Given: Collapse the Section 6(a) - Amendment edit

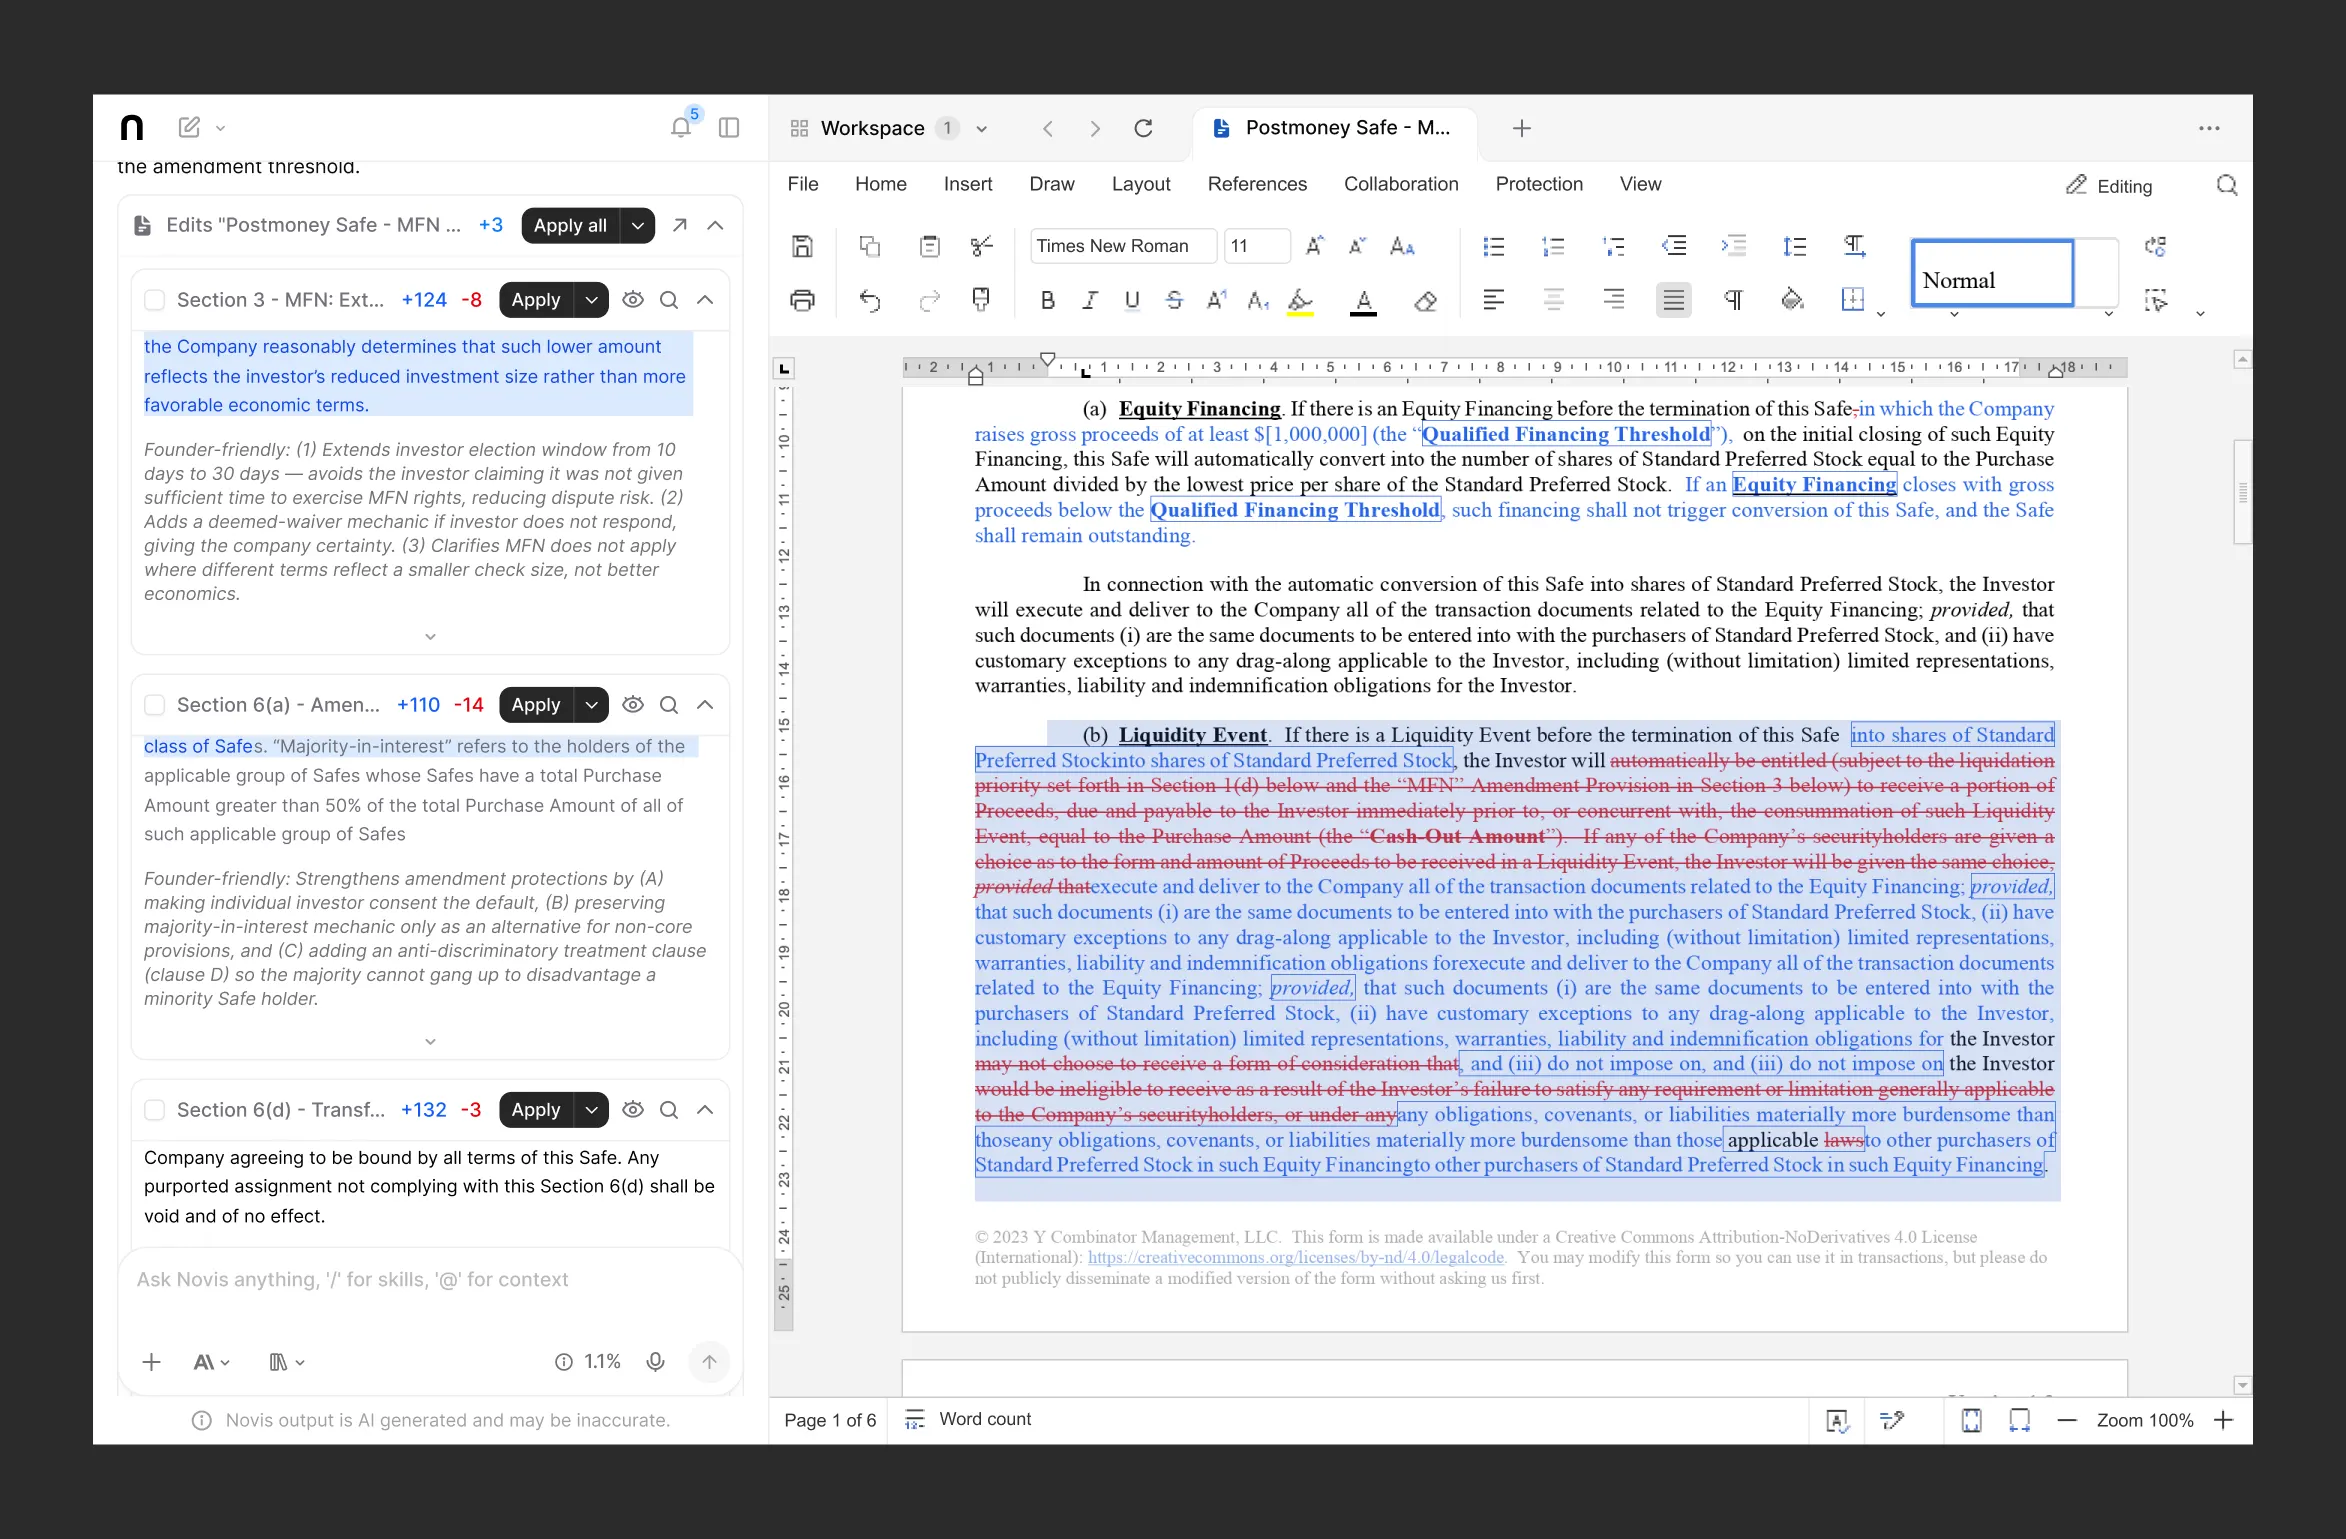Looking at the screenshot, I should (705, 705).
